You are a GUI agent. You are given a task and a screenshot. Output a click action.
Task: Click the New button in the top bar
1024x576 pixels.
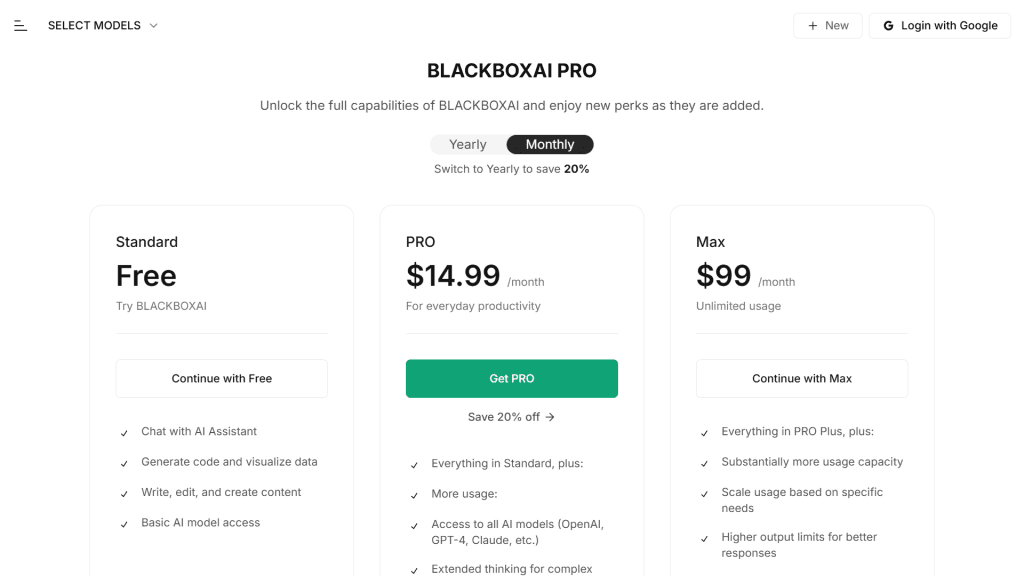tap(827, 25)
